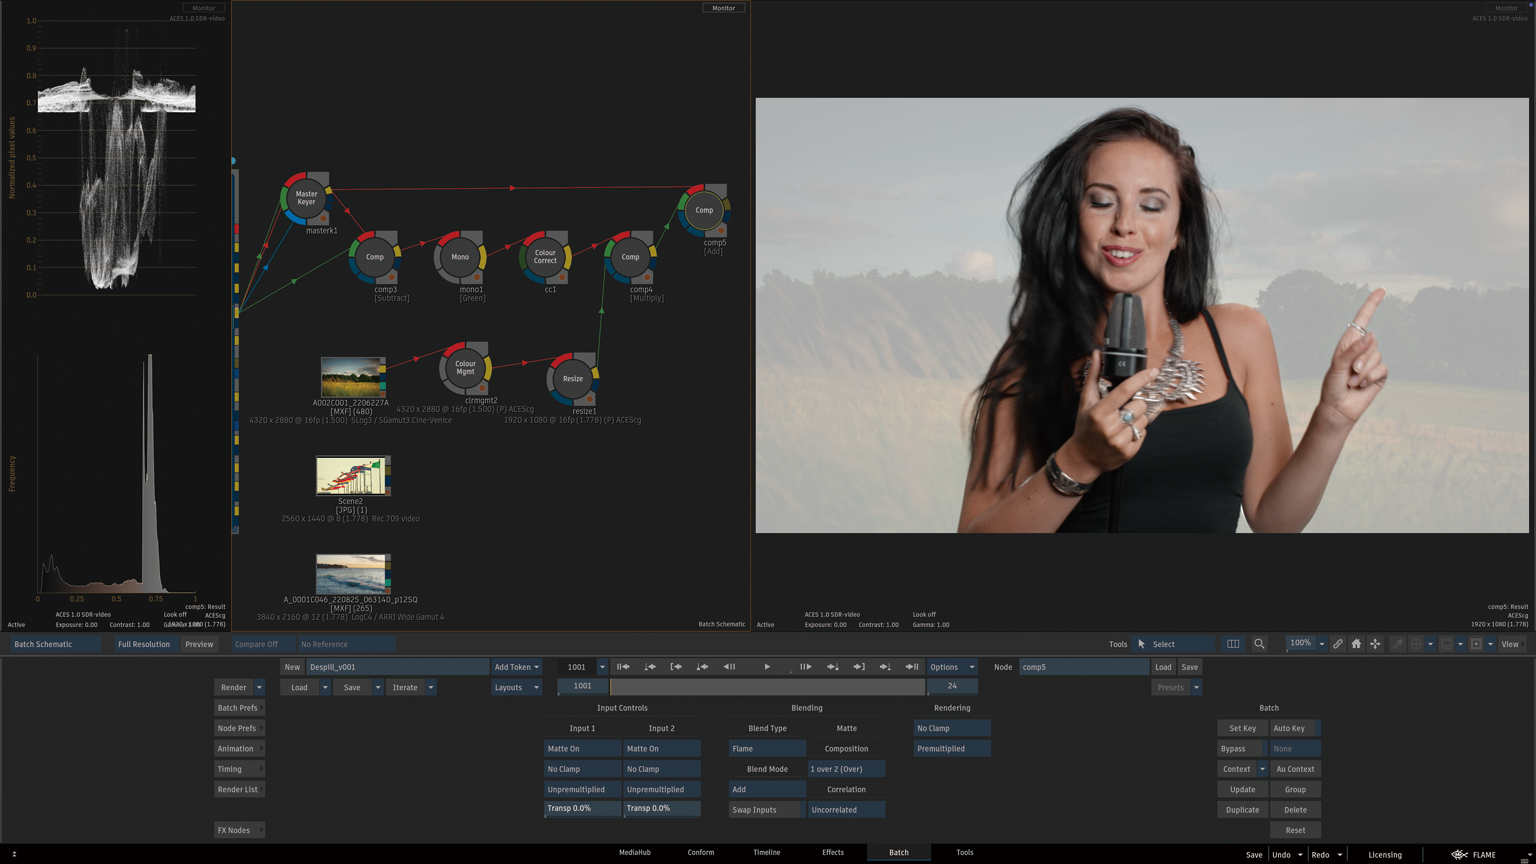1536x864 pixels.
Task: Switch to the Timeline tab
Action: 767,853
